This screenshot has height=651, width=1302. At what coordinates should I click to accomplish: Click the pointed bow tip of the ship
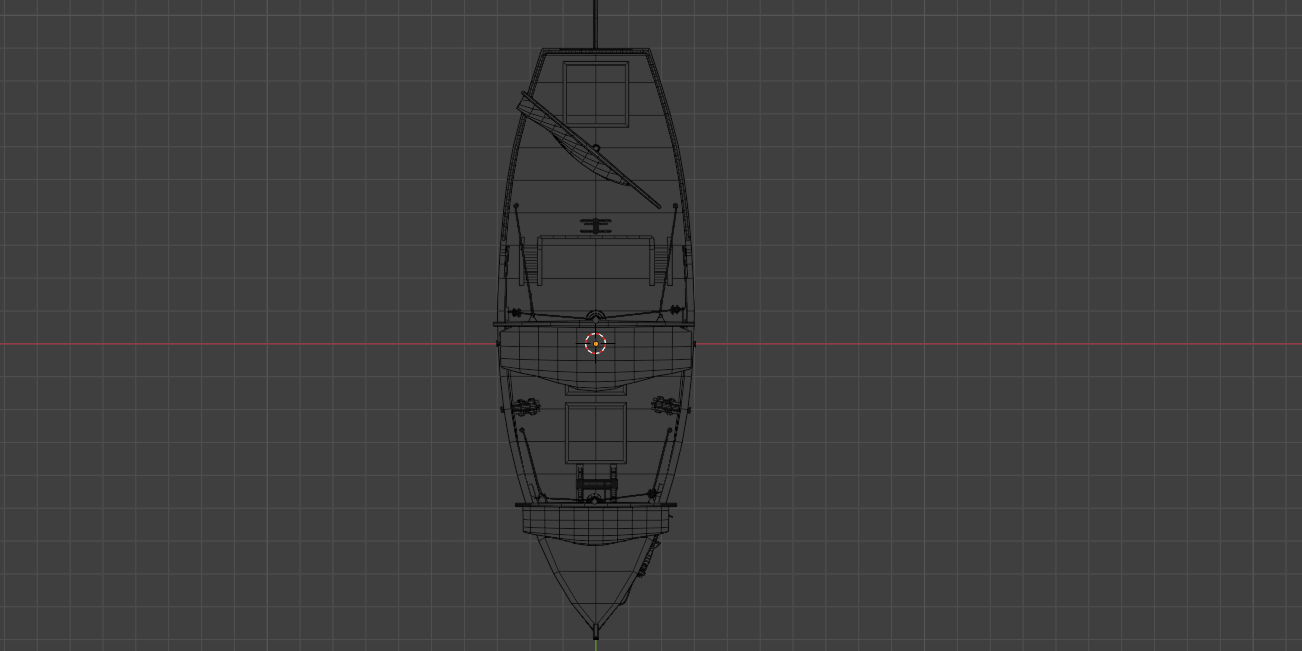click(x=596, y=630)
